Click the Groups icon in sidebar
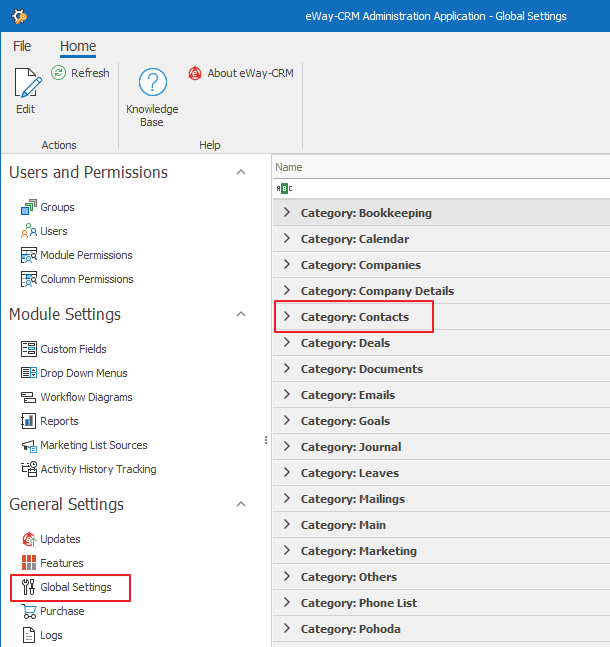Viewport: 610px width, 647px height. click(28, 207)
